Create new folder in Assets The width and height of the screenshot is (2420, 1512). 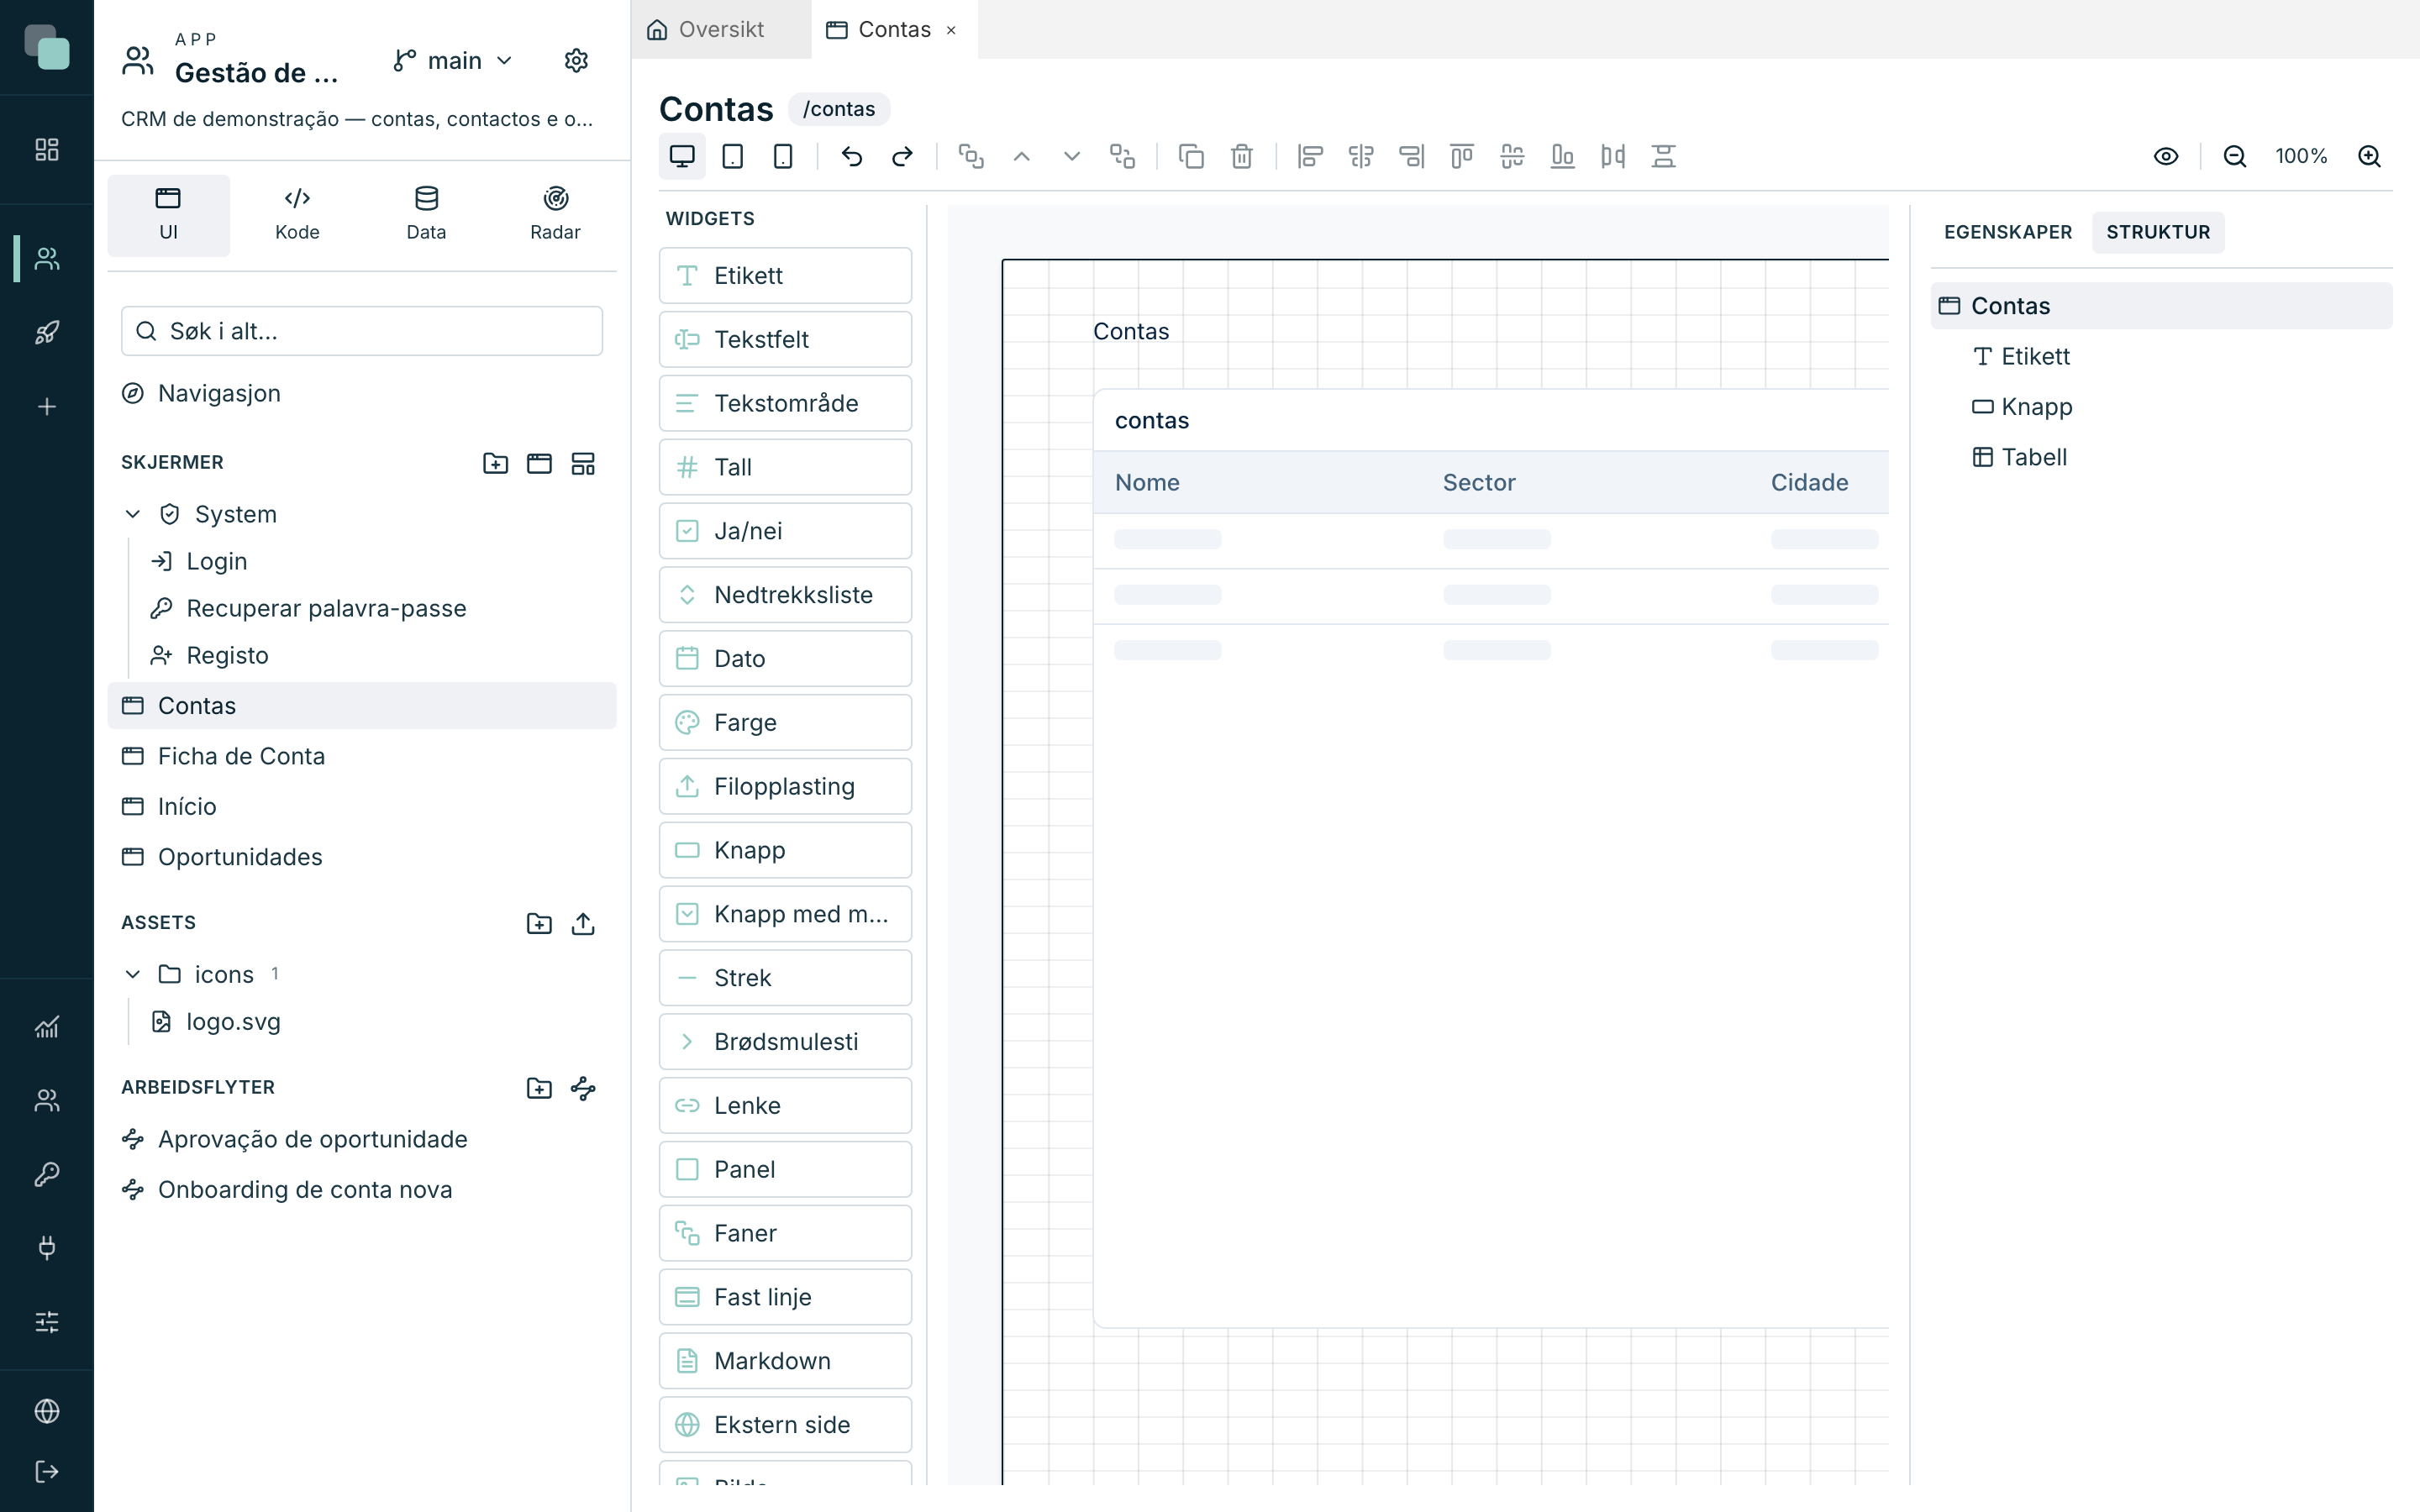(x=539, y=923)
